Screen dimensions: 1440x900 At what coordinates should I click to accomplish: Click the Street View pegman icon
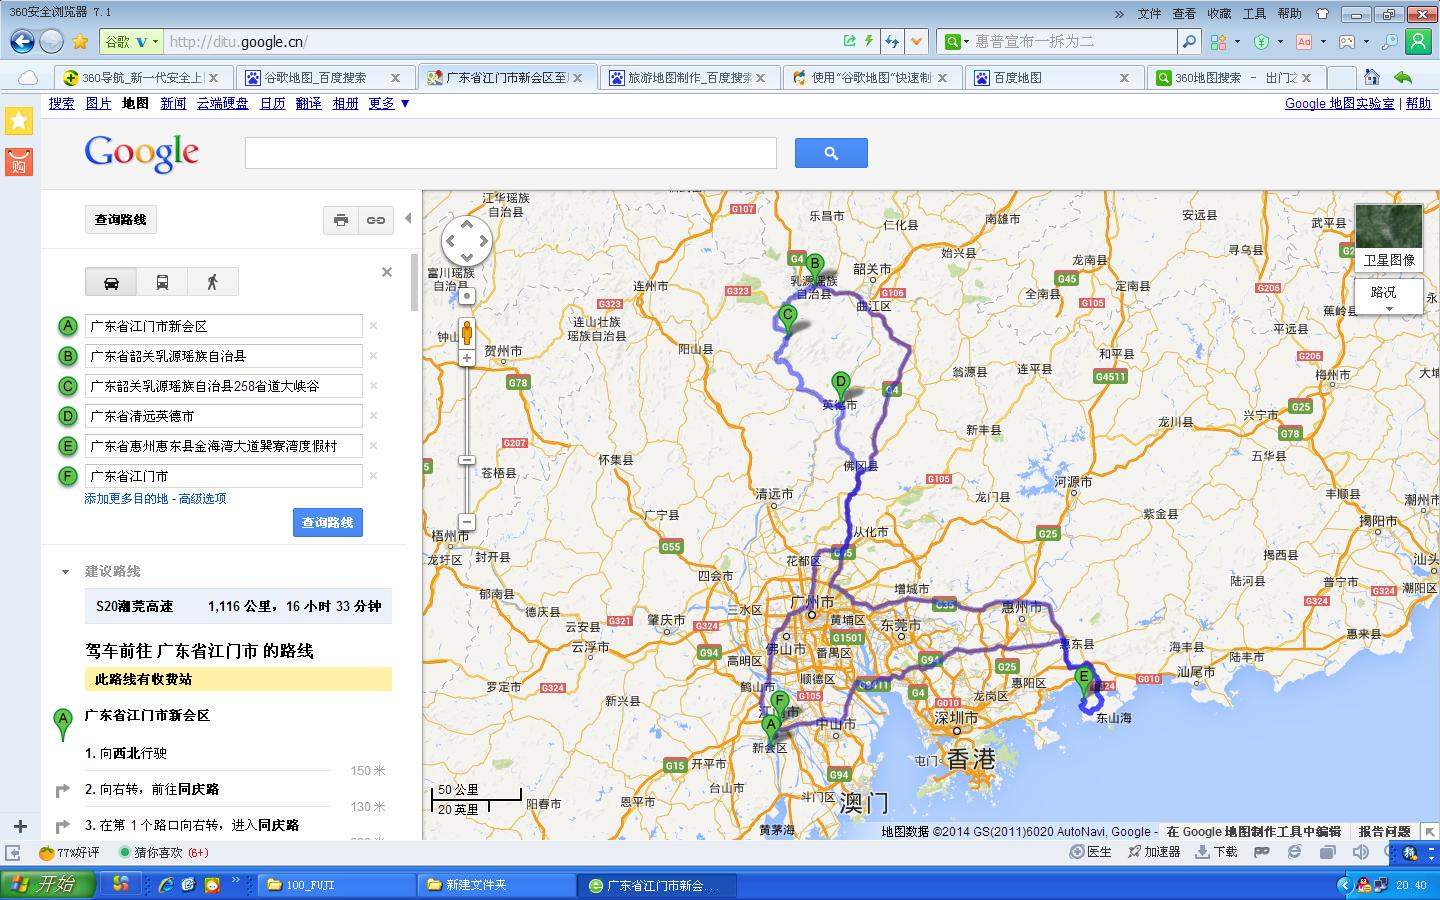pyautogui.click(x=466, y=333)
